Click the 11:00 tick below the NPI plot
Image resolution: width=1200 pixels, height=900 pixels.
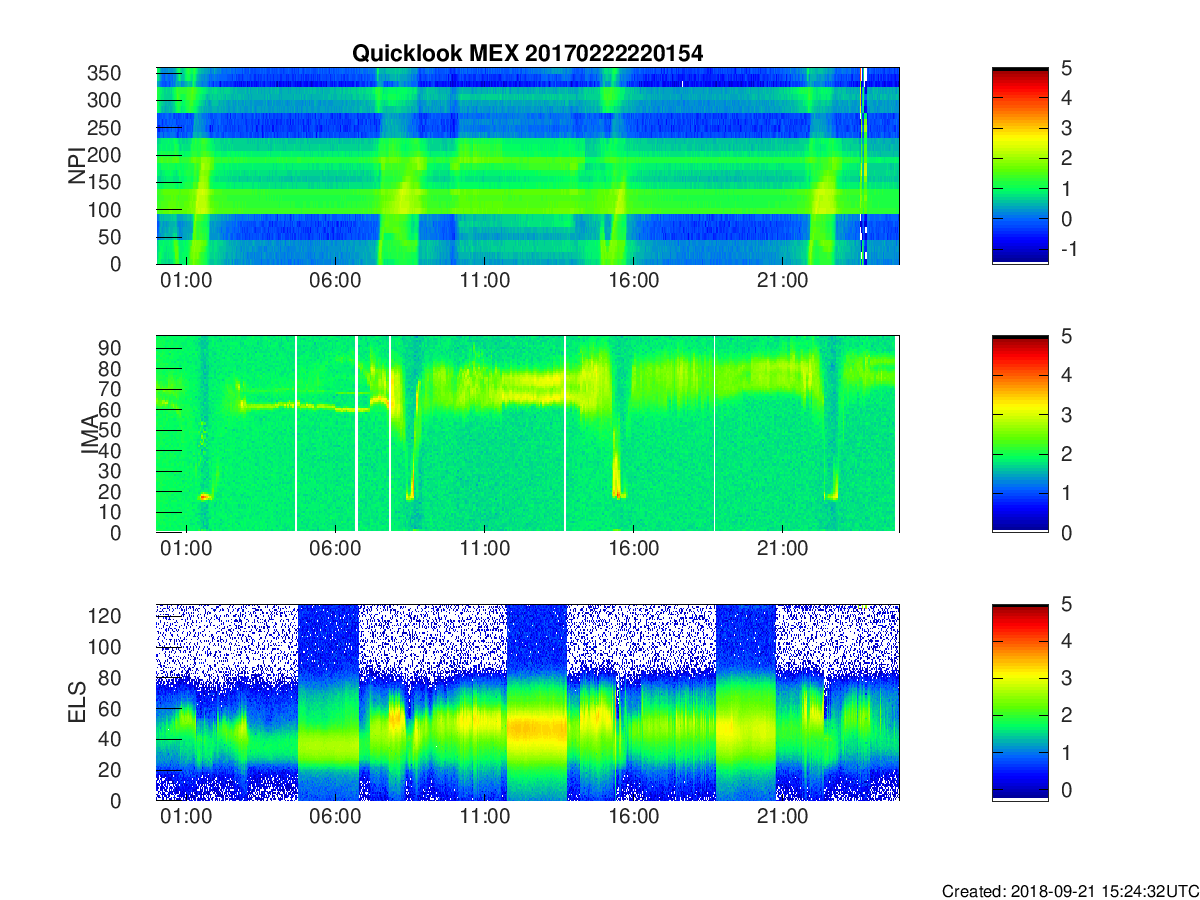click(x=484, y=281)
